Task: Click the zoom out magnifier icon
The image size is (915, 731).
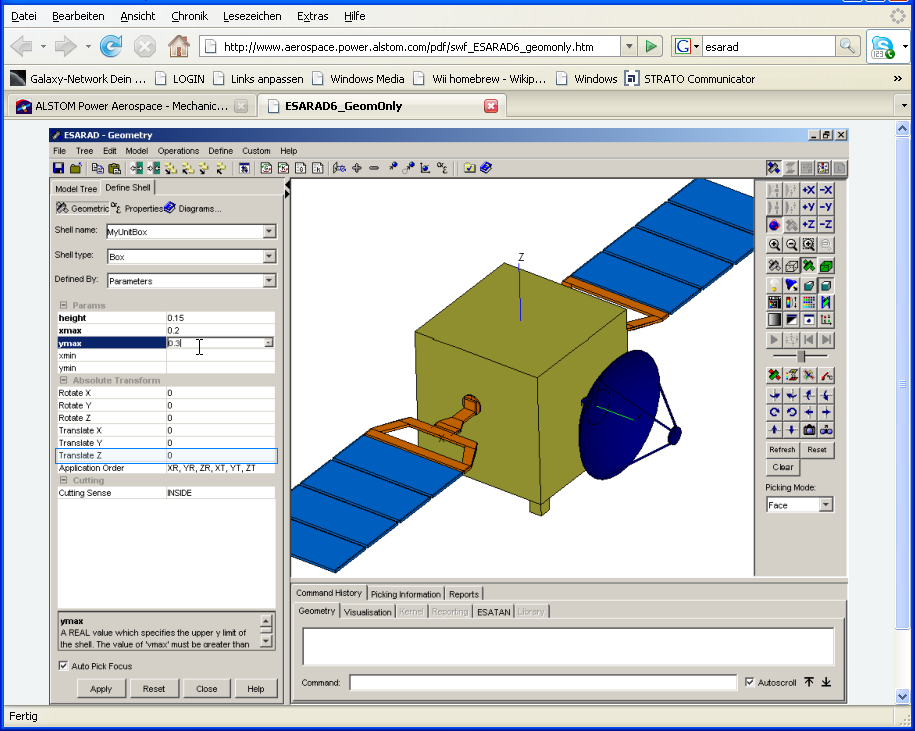Action: point(791,244)
